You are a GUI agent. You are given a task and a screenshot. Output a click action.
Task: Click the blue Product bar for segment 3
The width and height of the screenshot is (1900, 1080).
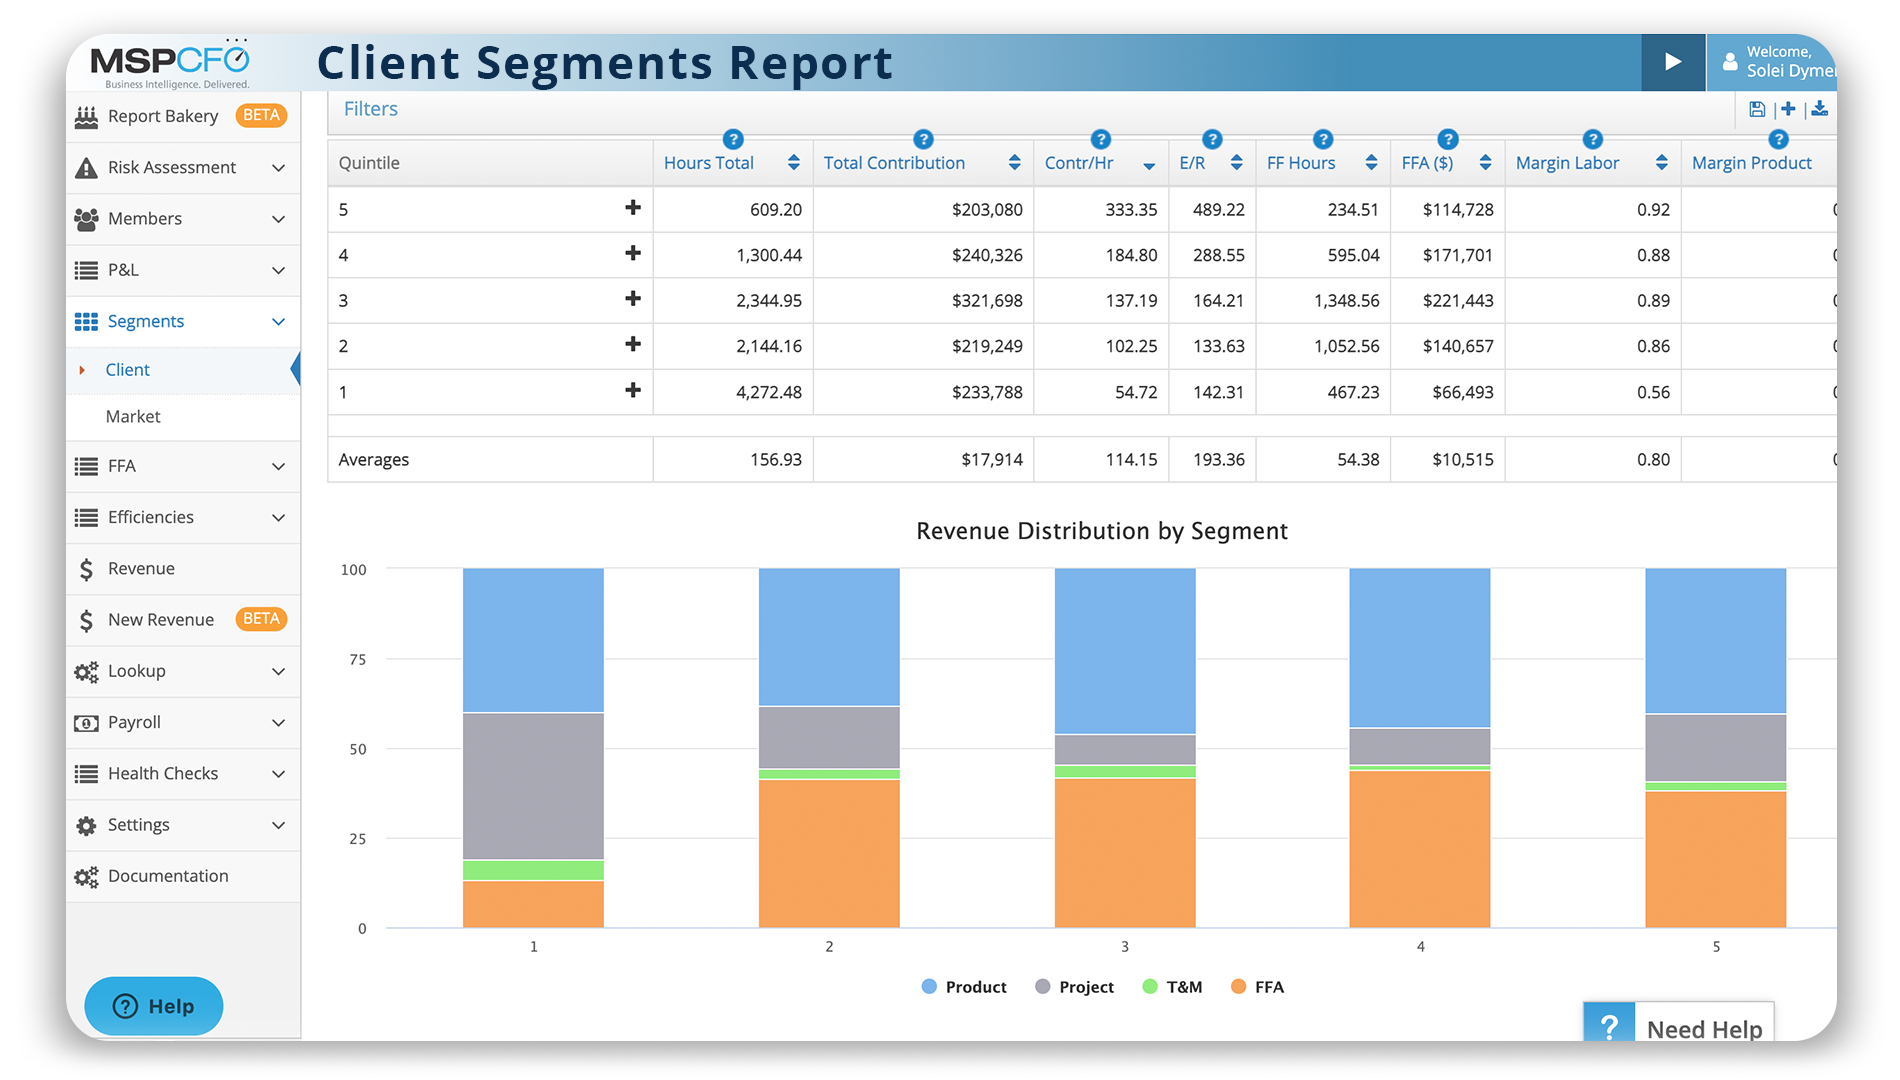pos(1125,651)
